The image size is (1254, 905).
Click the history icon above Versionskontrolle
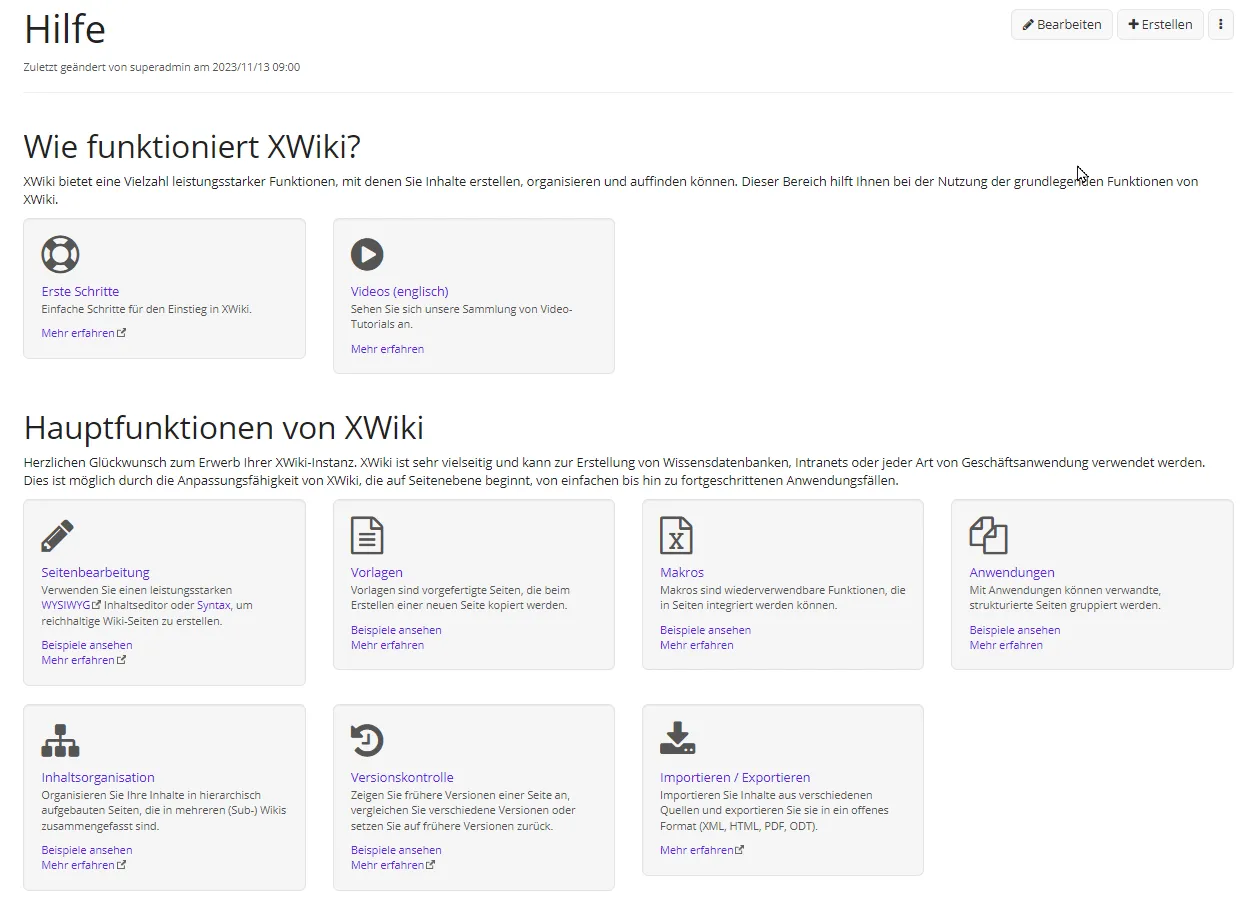pos(367,741)
